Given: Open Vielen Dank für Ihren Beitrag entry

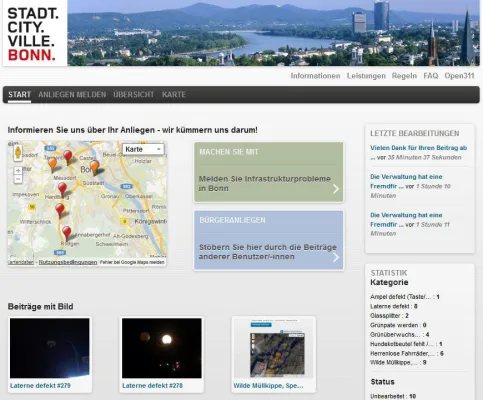Looking at the screenshot, I should pyautogui.click(x=419, y=148).
